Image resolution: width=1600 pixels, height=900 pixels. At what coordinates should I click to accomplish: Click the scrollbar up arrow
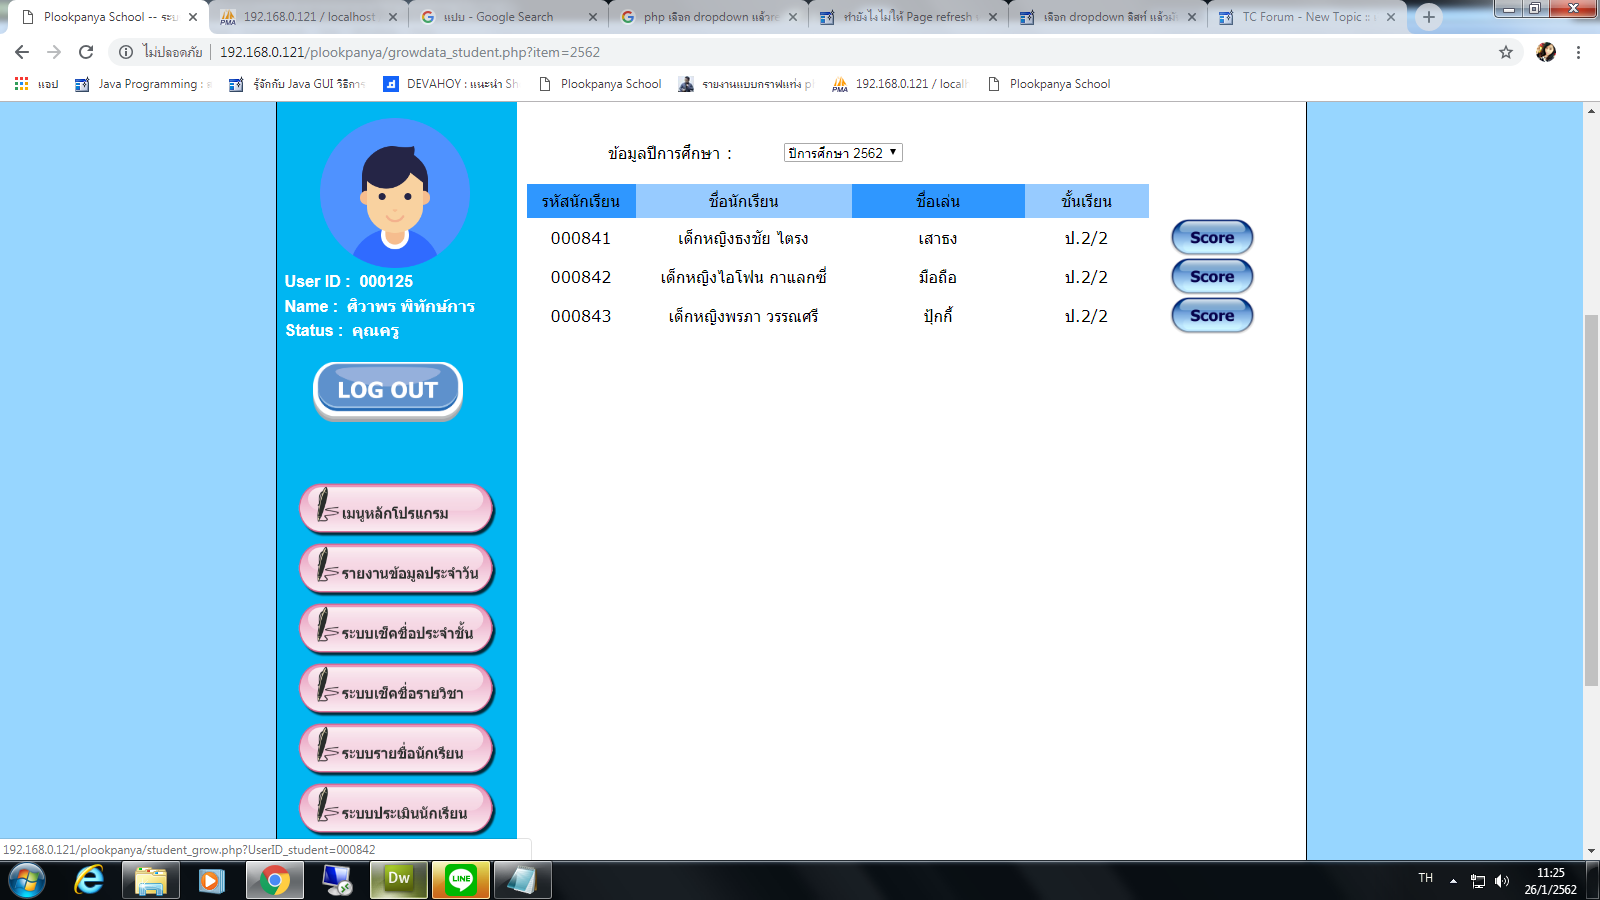coord(1591,110)
